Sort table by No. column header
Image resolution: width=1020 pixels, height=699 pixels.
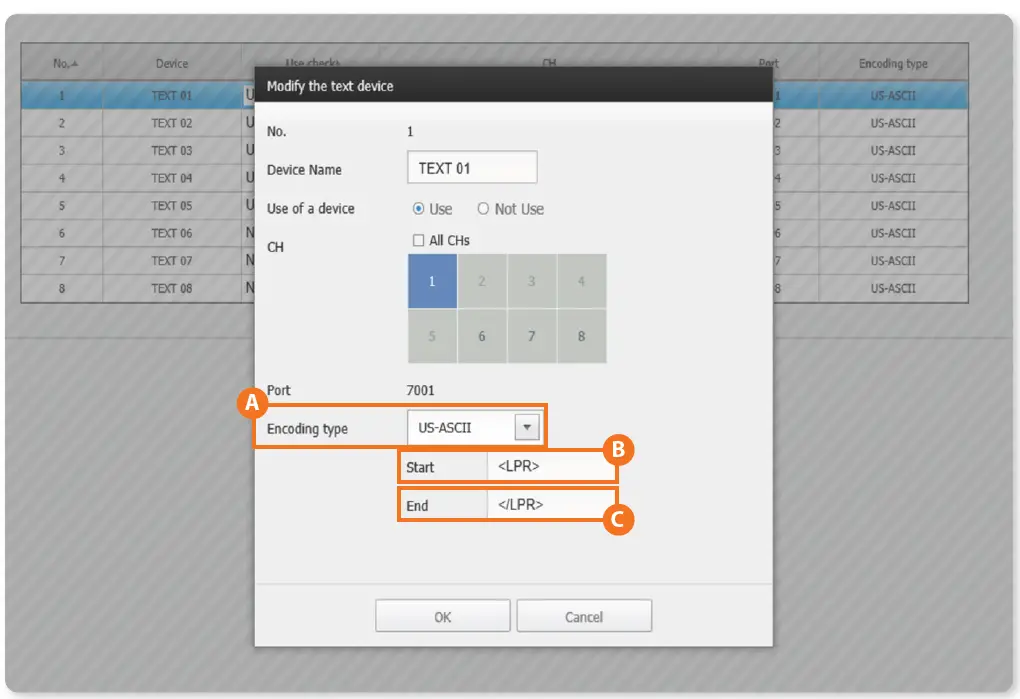pos(63,63)
